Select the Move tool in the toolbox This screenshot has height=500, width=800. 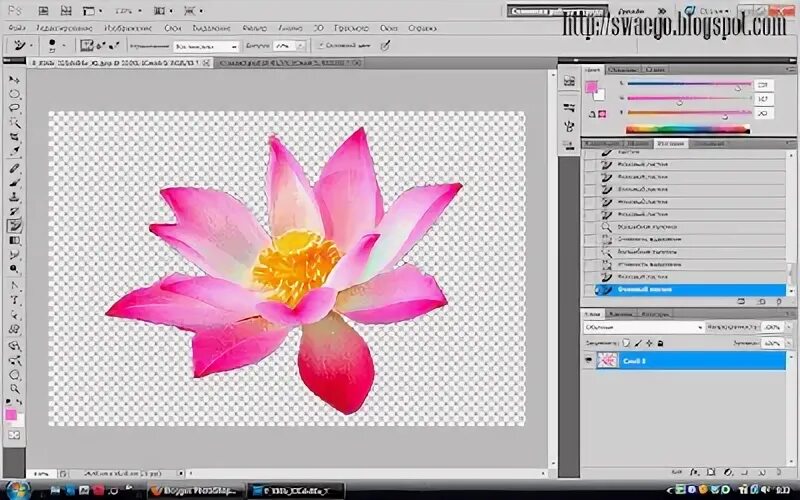pos(14,80)
